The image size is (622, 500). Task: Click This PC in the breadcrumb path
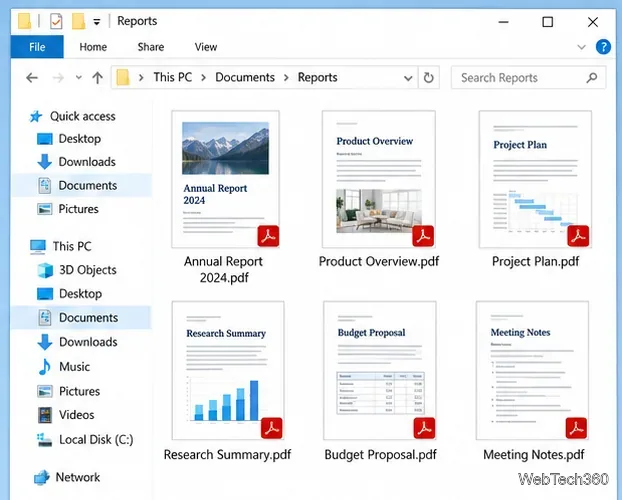coord(173,77)
